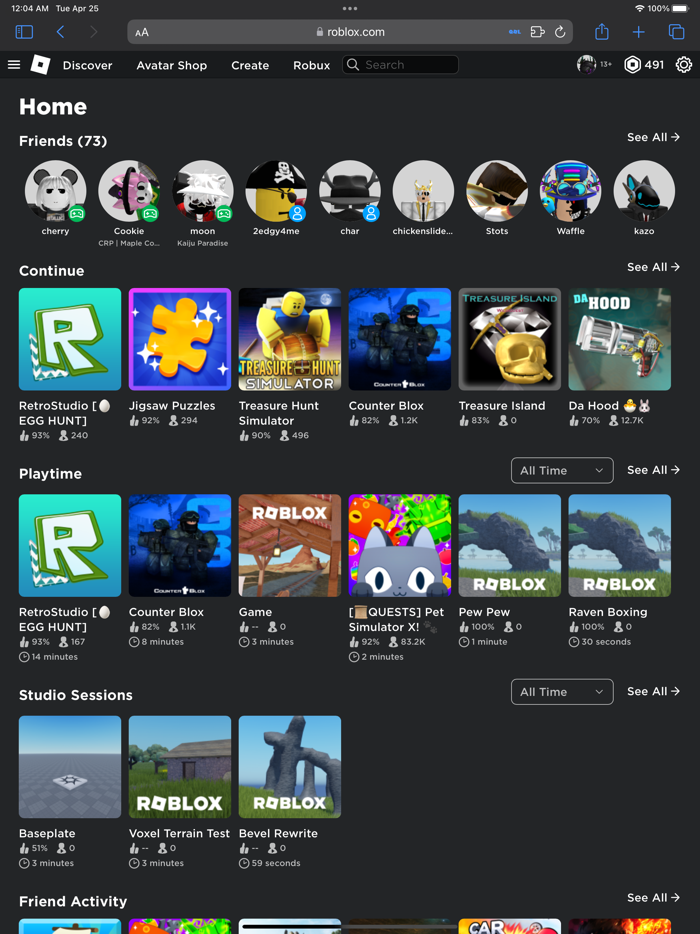Open Bevel Rewrite studio thumbnail
700x934 pixels.
(290, 767)
